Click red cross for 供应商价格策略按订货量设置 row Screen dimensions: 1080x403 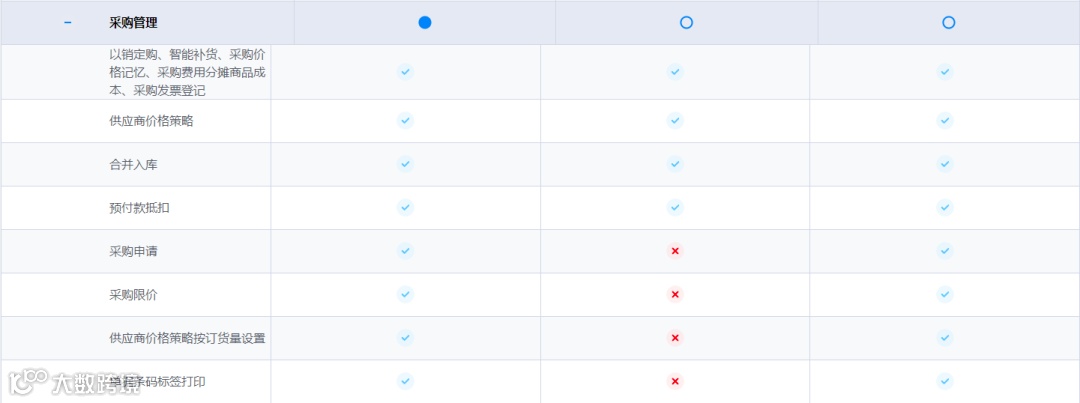click(x=675, y=338)
